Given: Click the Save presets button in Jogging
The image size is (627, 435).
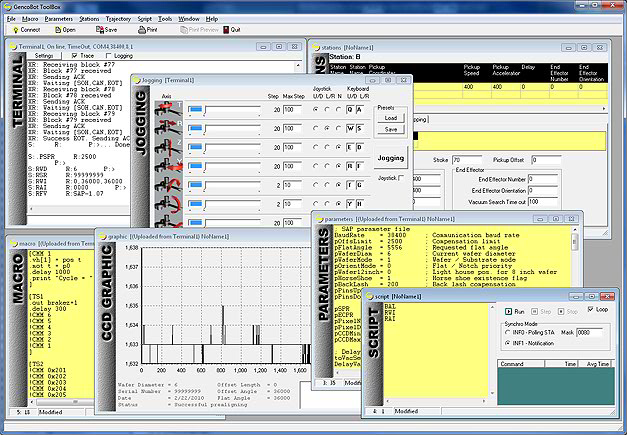Looking at the screenshot, I should pos(391,129).
